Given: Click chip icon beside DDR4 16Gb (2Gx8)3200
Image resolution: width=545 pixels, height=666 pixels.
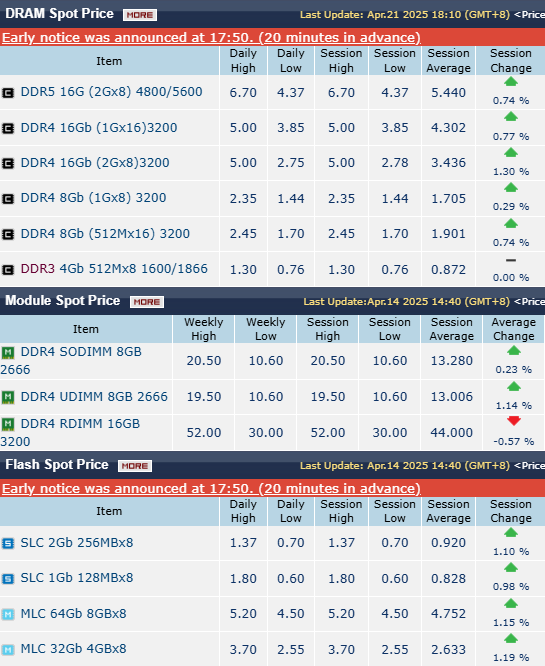Looking at the screenshot, I should 8,163.
